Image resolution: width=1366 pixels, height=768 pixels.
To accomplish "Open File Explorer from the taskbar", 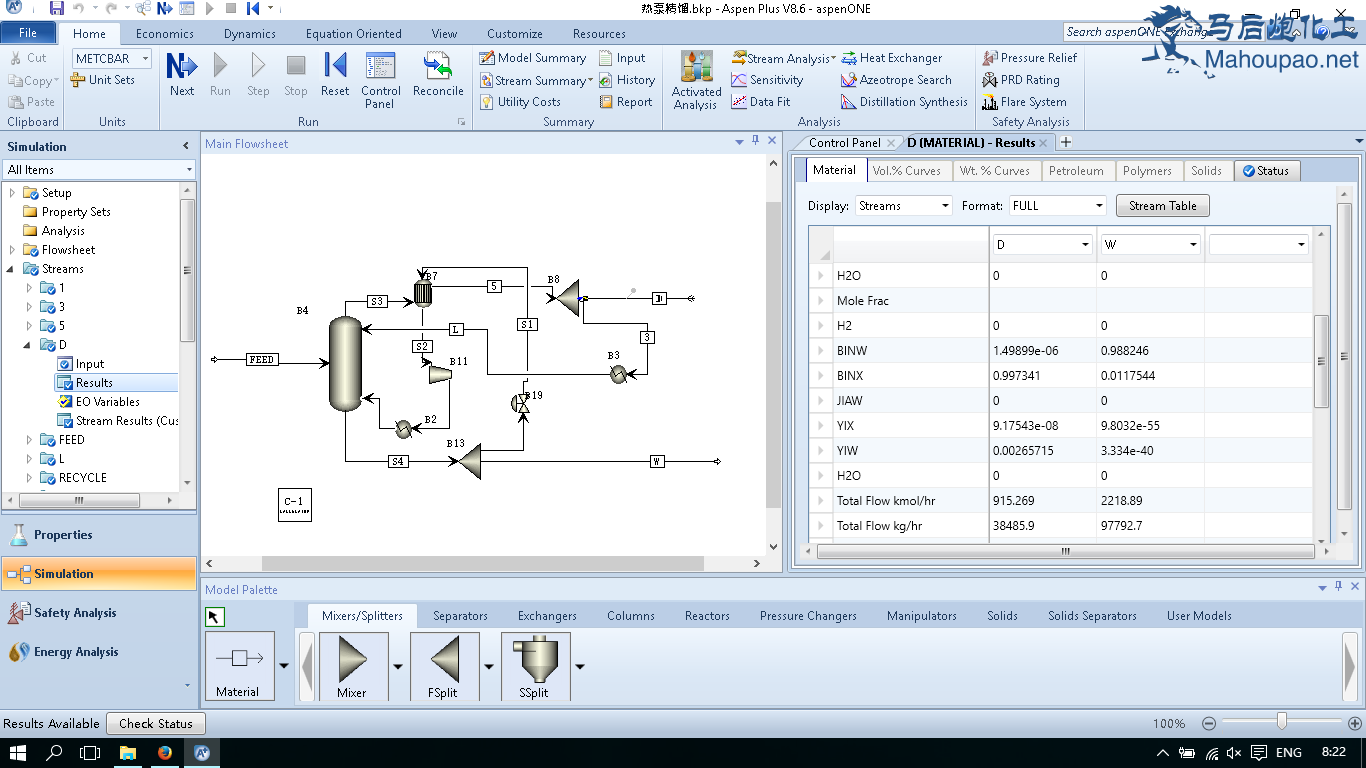I will click(128, 753).
